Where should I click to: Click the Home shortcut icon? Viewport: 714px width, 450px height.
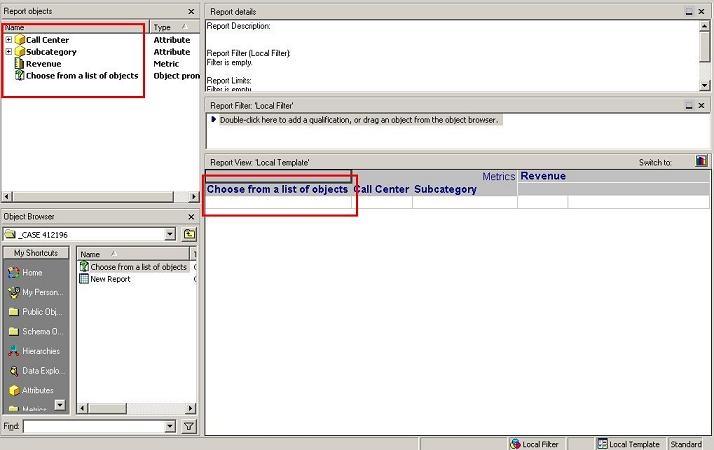click(x=14, y=272)
